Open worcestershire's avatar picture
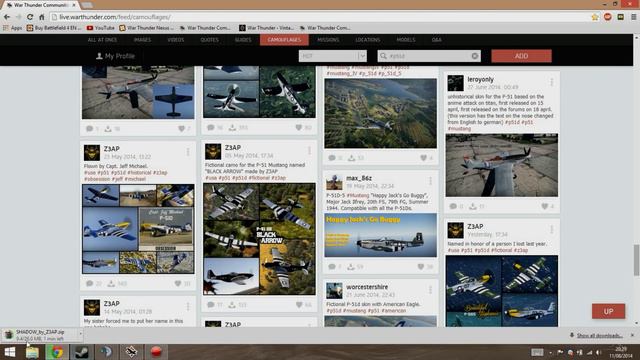Screen dimensions: 640x360 (334, 291)
